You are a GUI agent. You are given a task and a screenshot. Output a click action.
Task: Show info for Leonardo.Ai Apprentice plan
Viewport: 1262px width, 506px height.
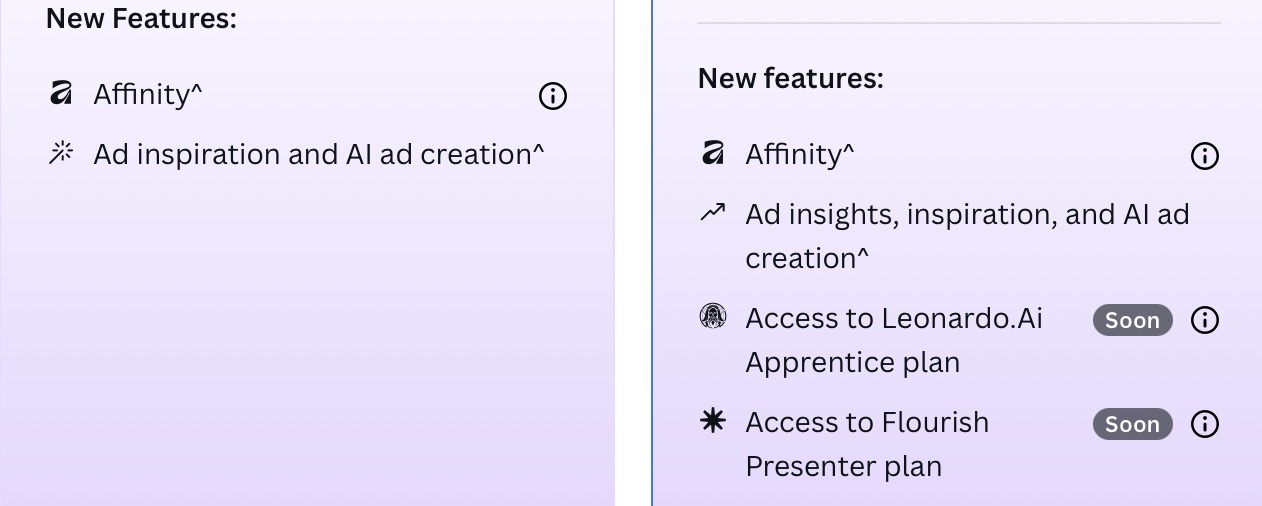coord(1205,320)
